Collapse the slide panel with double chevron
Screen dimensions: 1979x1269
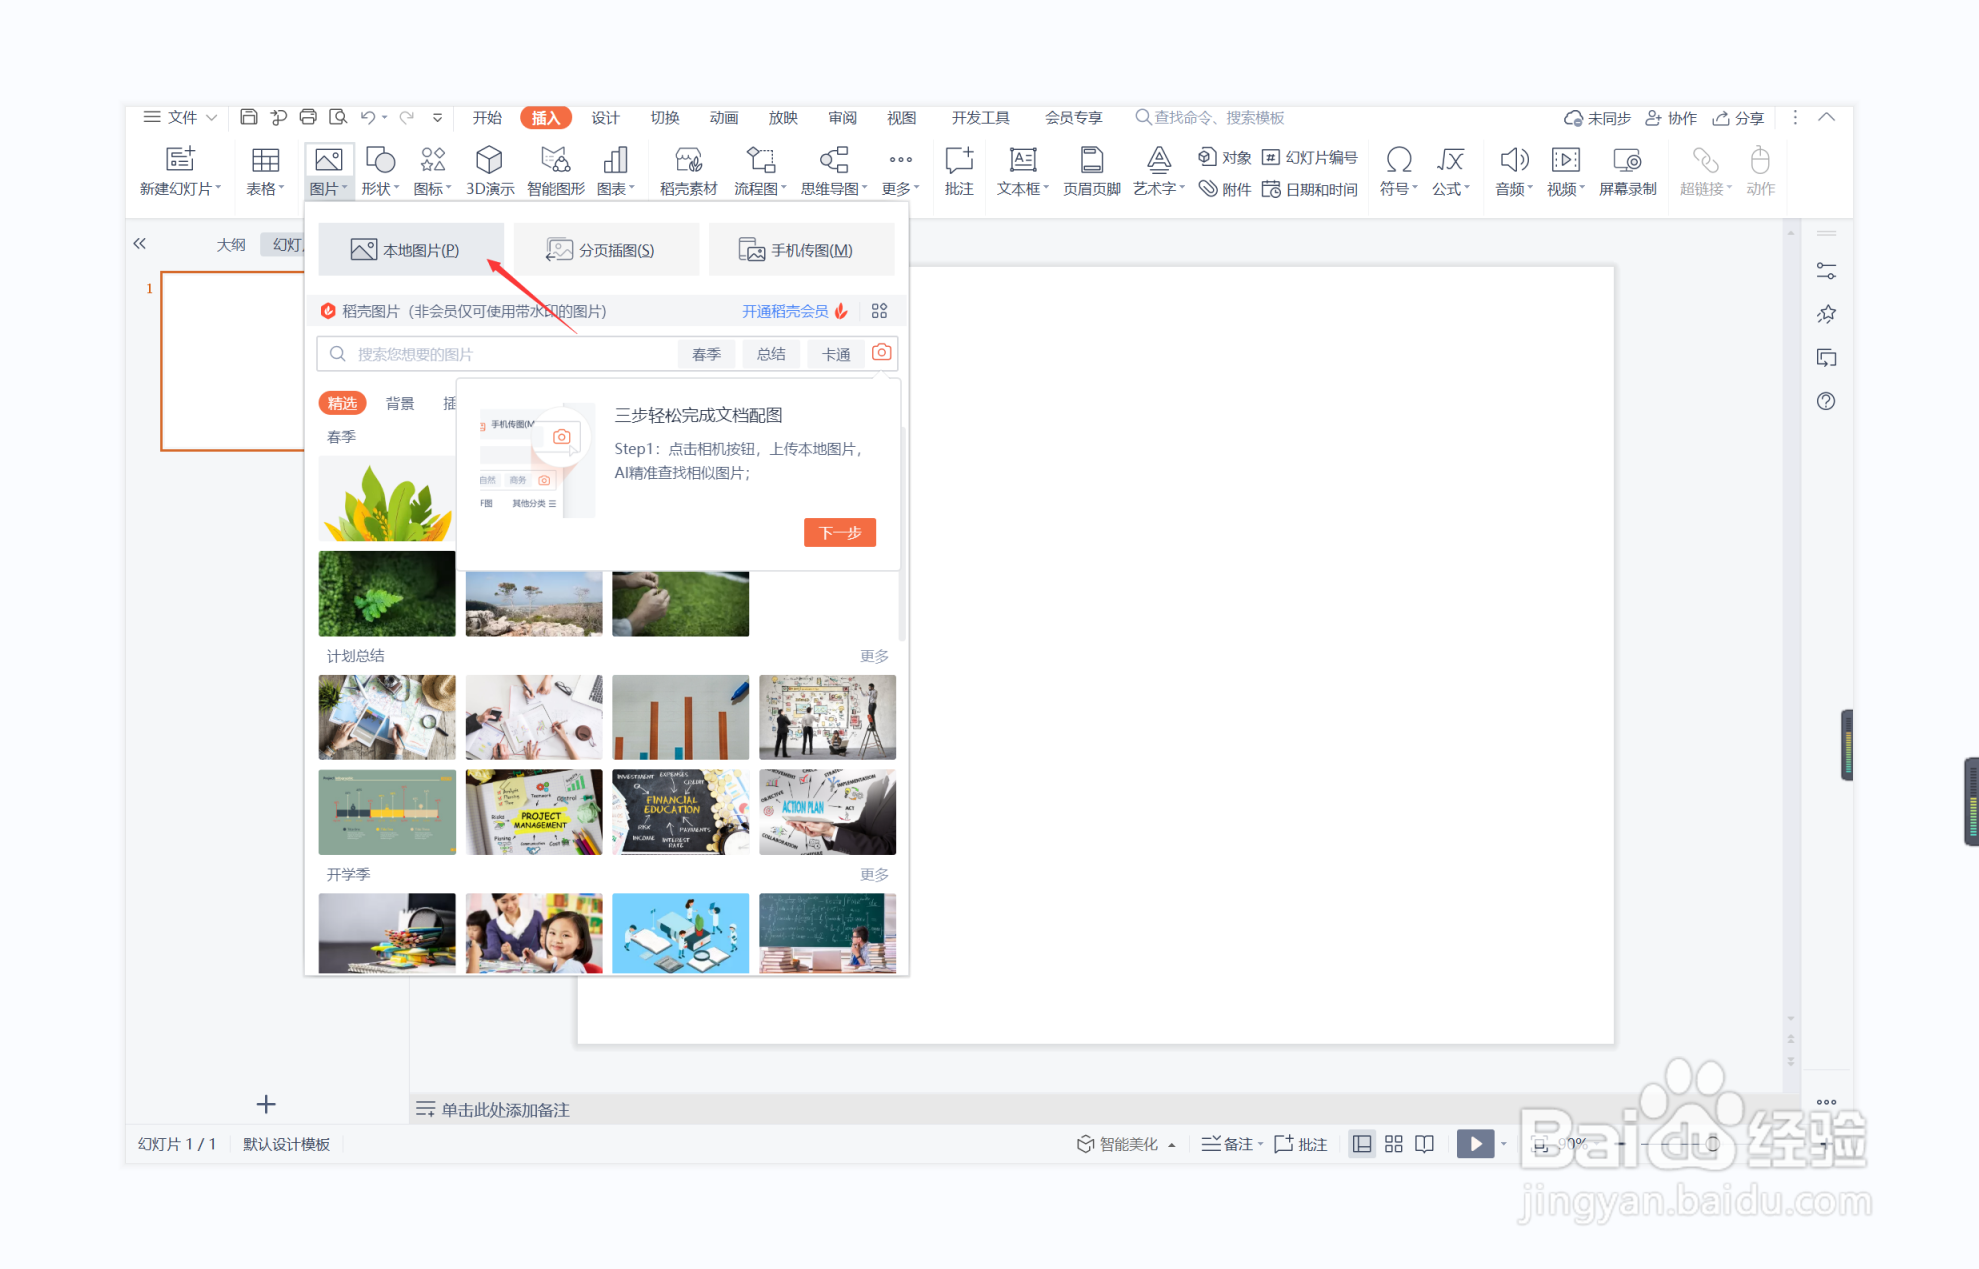(x=140, y=244)
